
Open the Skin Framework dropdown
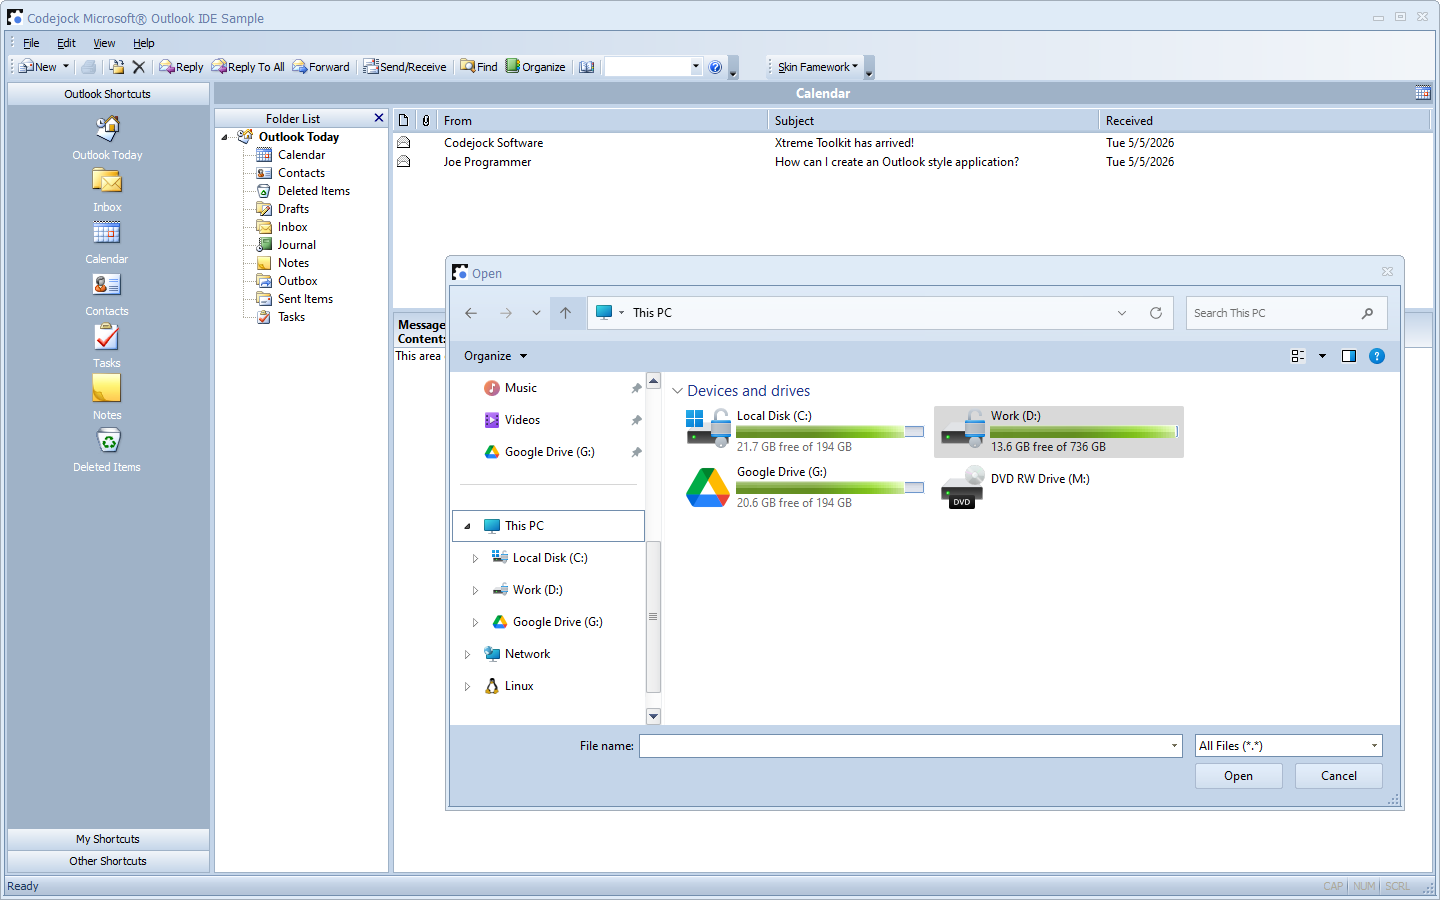(818, 67)
